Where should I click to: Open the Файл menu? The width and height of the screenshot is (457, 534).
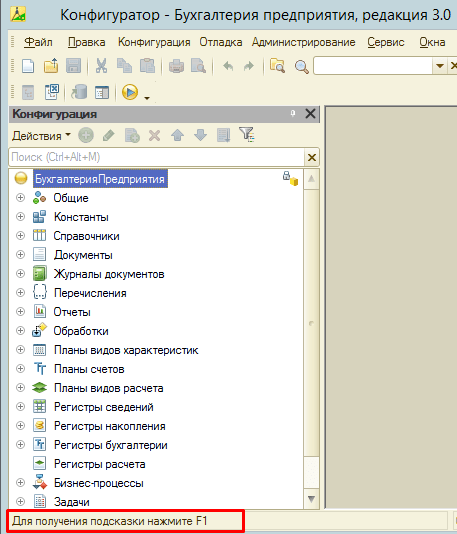(38, 42)
